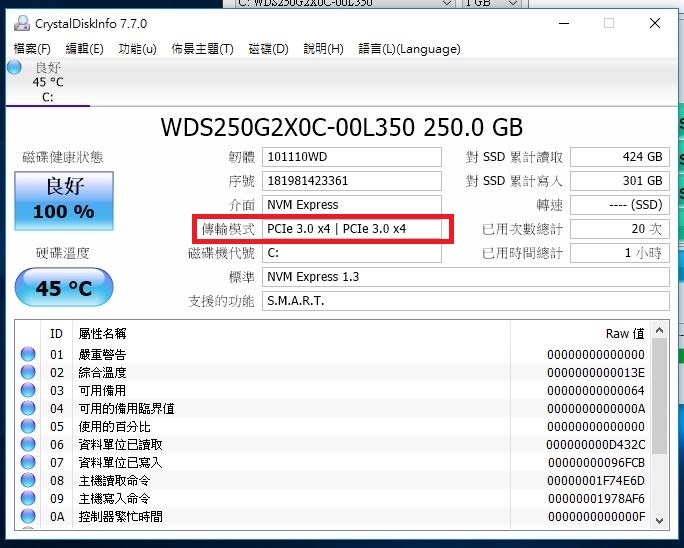Click power on hours value 1 小時
684x548 pixels.
pyautogui.click(x=620, y=253)
